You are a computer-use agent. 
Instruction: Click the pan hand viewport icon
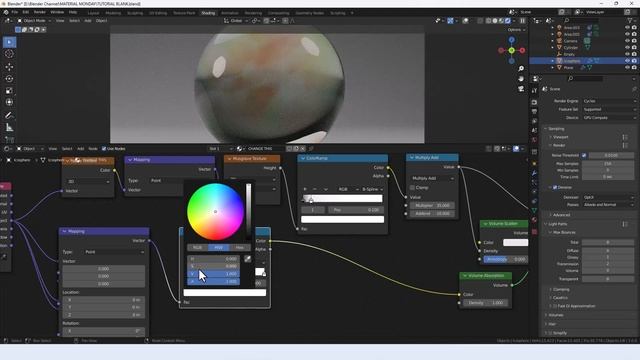pos(521,78)
